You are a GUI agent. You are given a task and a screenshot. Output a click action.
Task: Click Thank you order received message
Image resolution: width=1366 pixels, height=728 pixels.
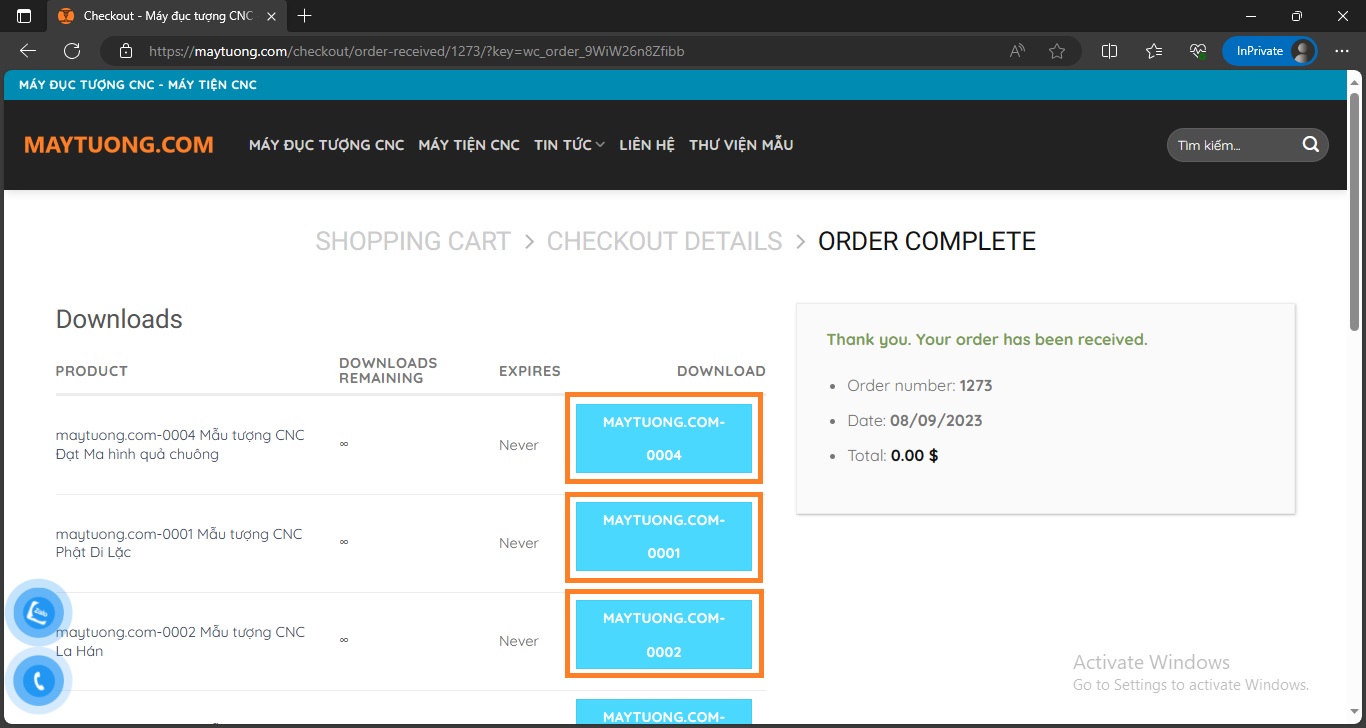point(987,340)
